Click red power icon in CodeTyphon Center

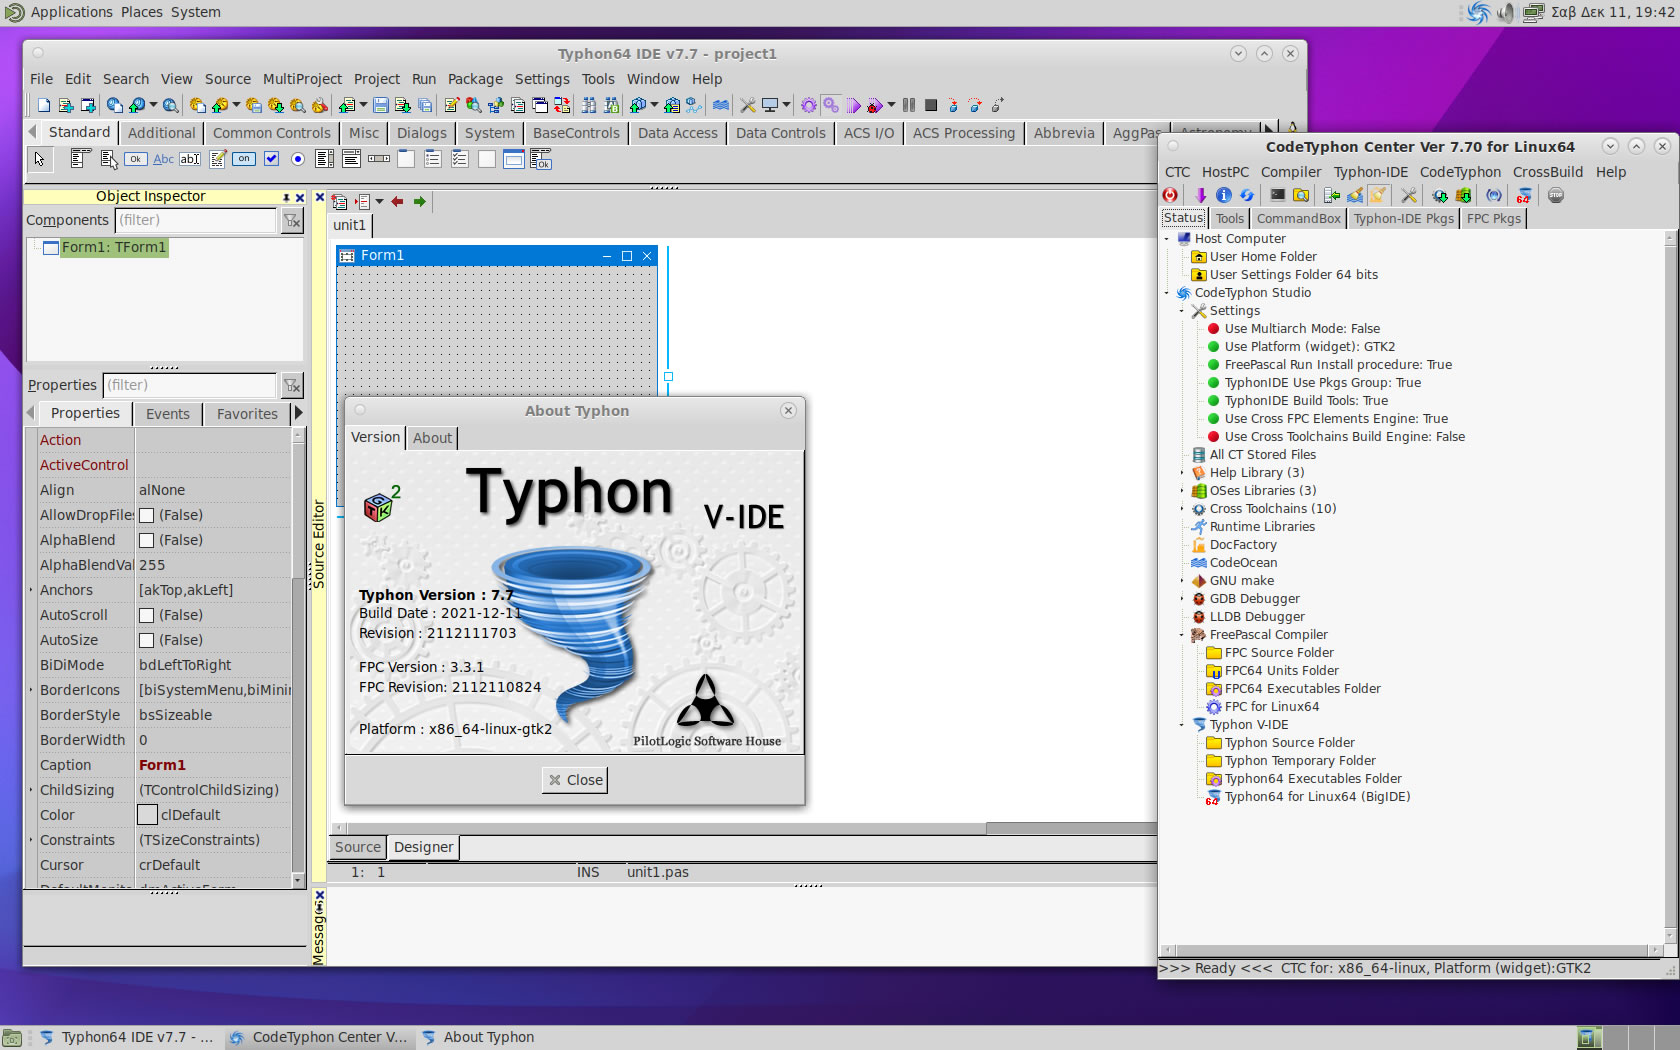click(x=1170, y=195)
